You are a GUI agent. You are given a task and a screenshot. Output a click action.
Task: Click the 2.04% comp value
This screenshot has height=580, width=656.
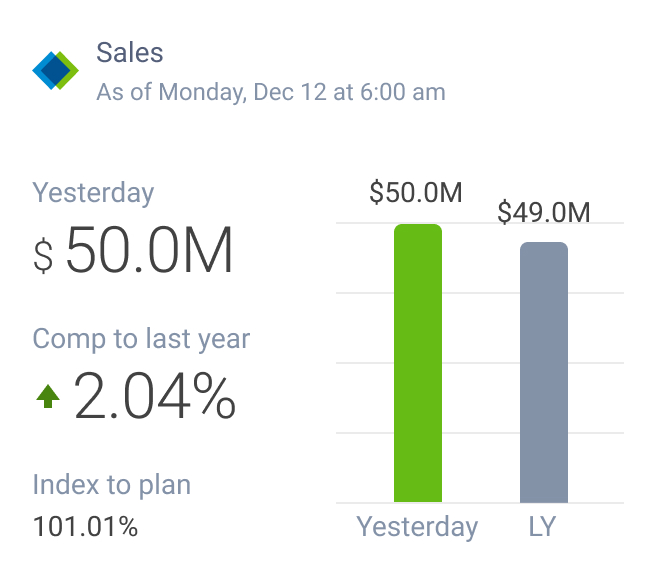pyautogui.click(x=155, y=397)
